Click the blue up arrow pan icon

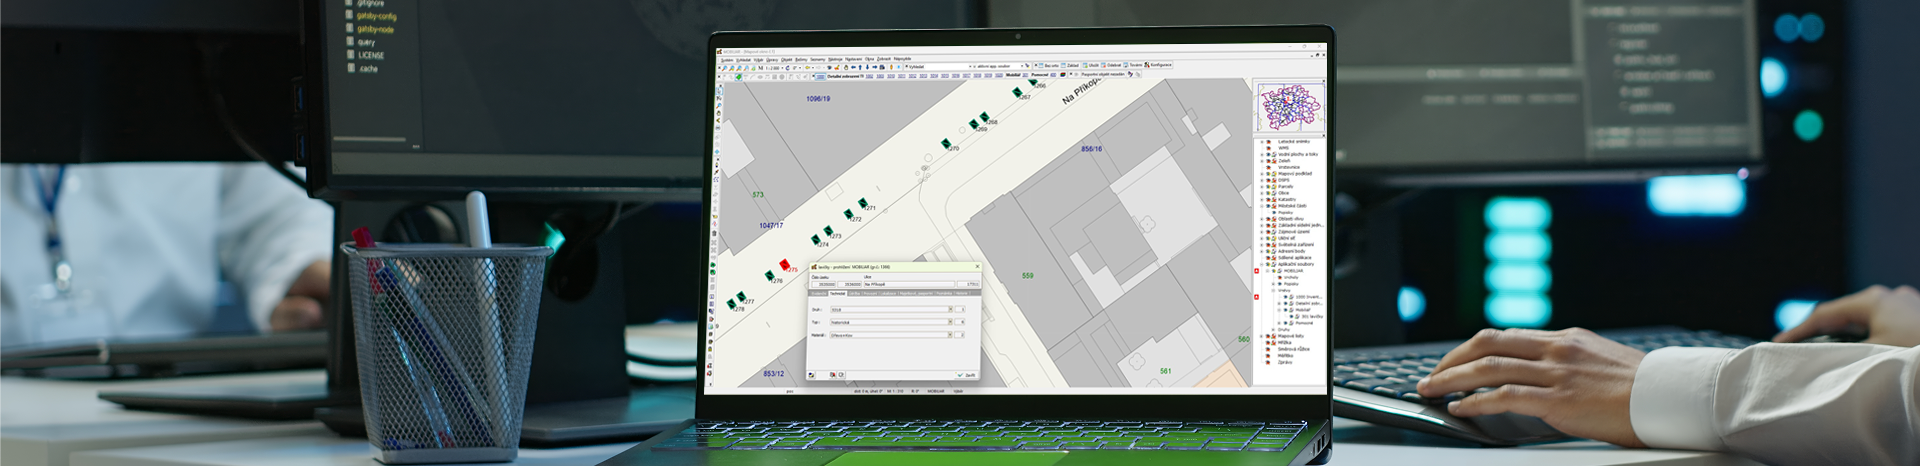click(x=860, y=67)
